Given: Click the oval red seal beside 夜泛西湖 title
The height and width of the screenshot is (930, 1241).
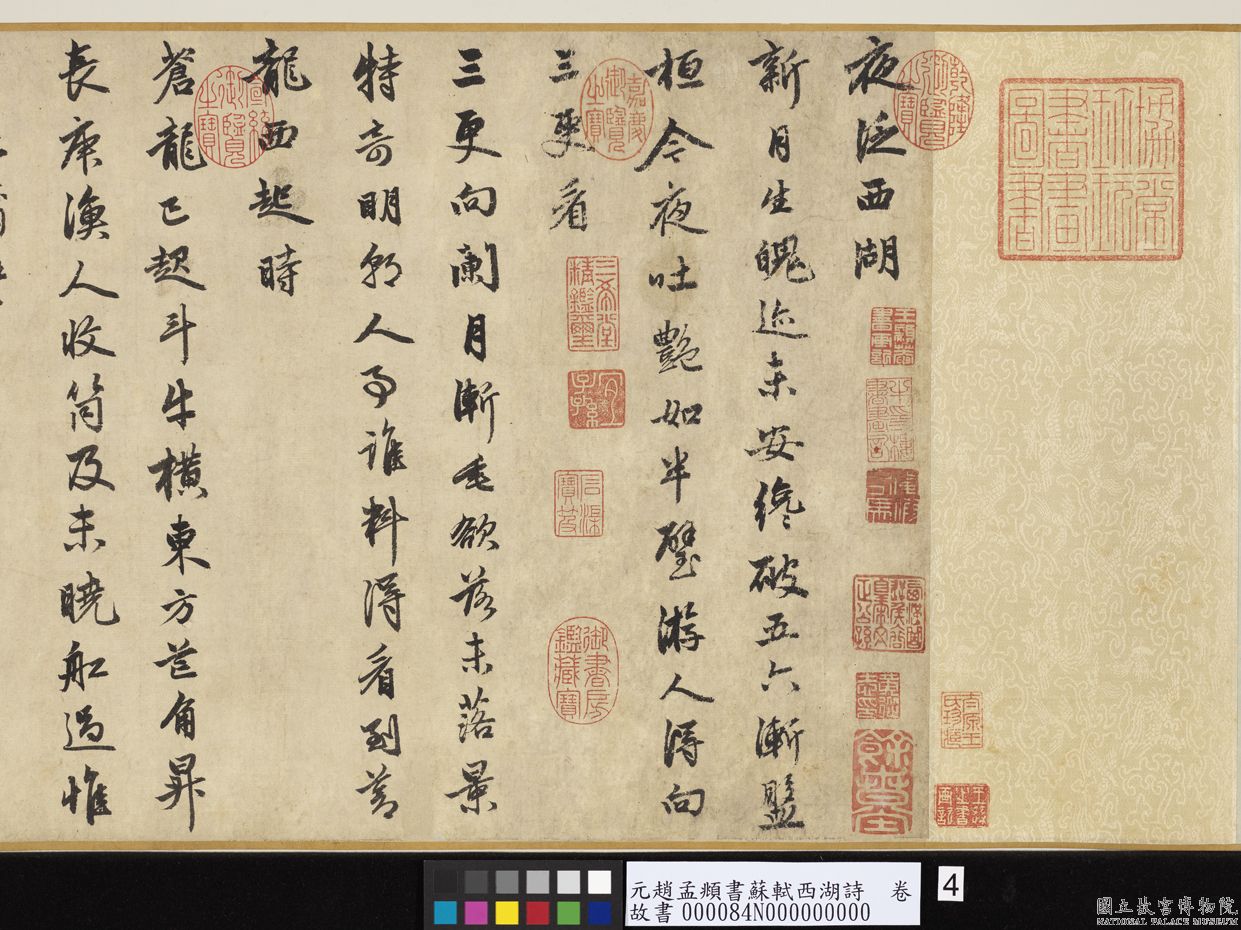Looking at the screenshot, I should pos(932,98).
